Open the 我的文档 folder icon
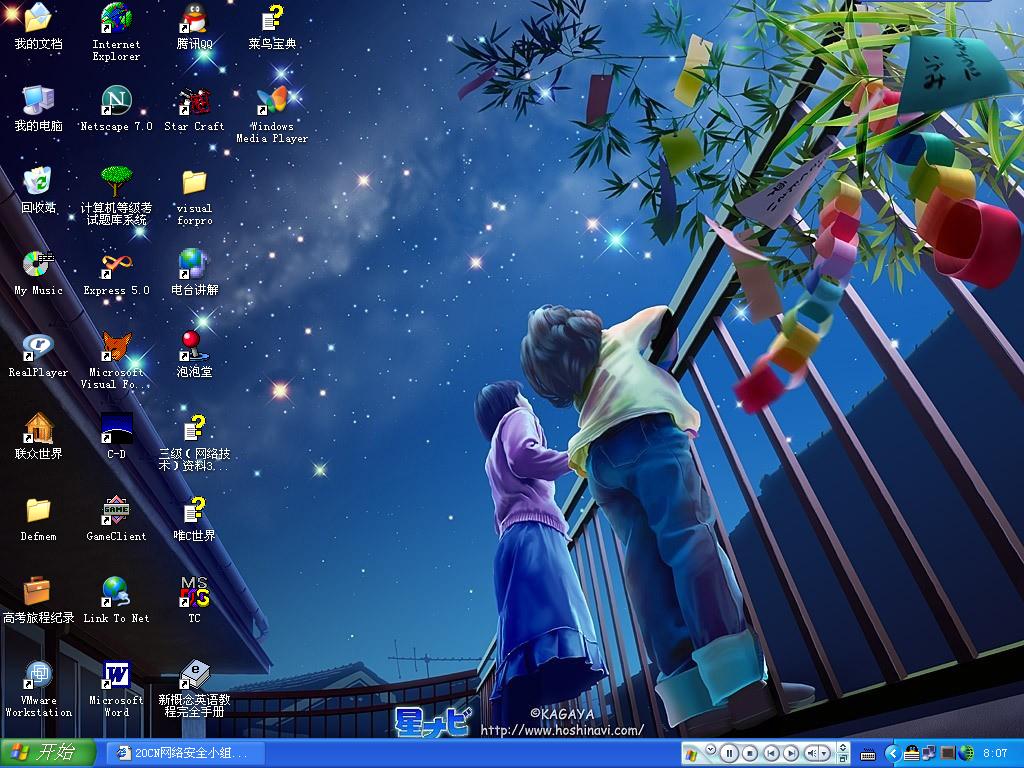 point(38,26)
